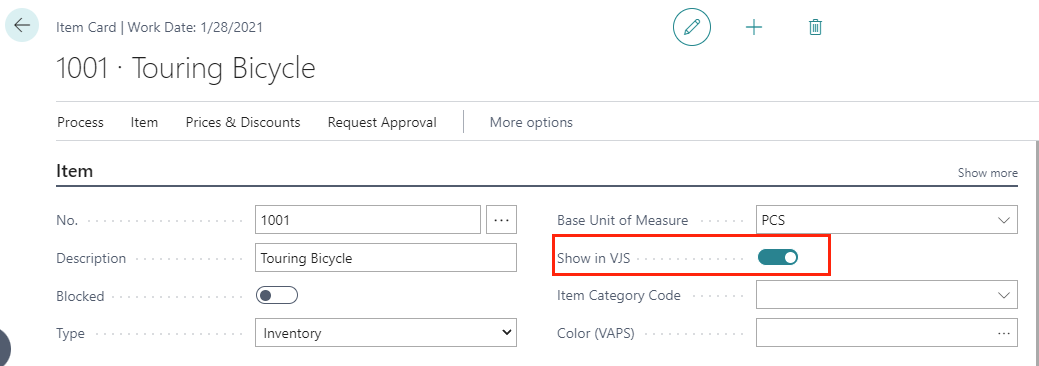The image size is (1039, 366).
Task: Open the Color (VAPS) ellipsis lookup
Action: [x=1003, y=333]
